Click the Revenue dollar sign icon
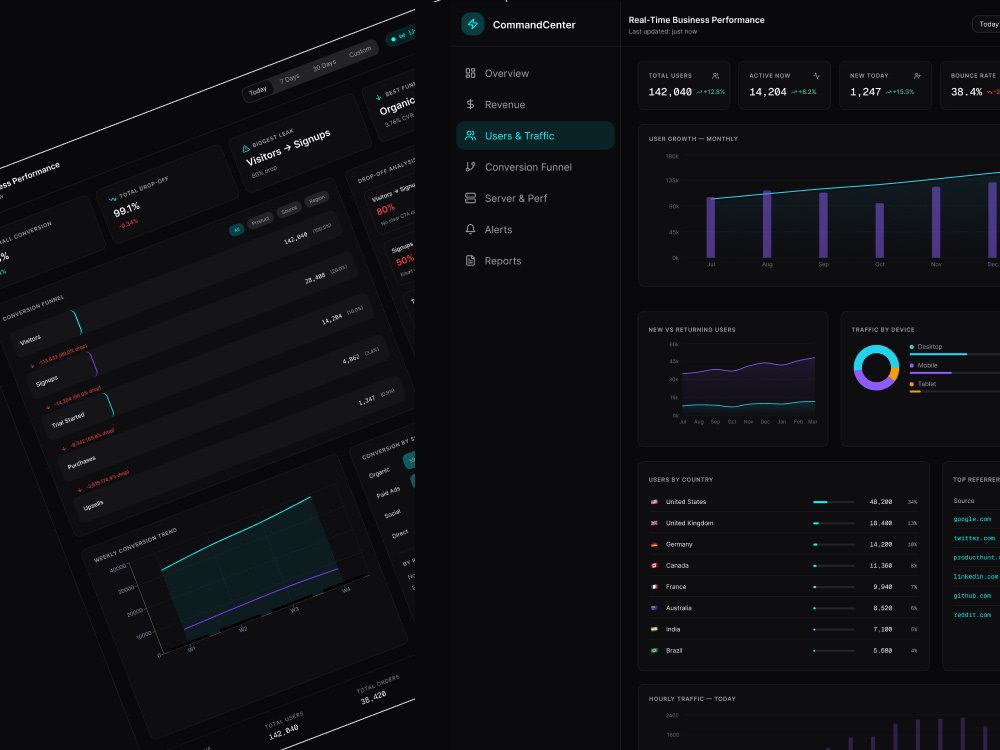This screenshot has width=1000, height=750. coord(470,105)
